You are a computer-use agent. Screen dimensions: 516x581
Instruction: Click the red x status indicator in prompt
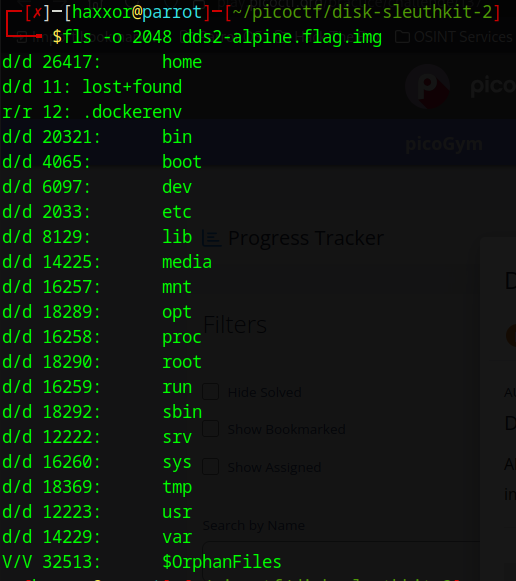tap(37, 12)
